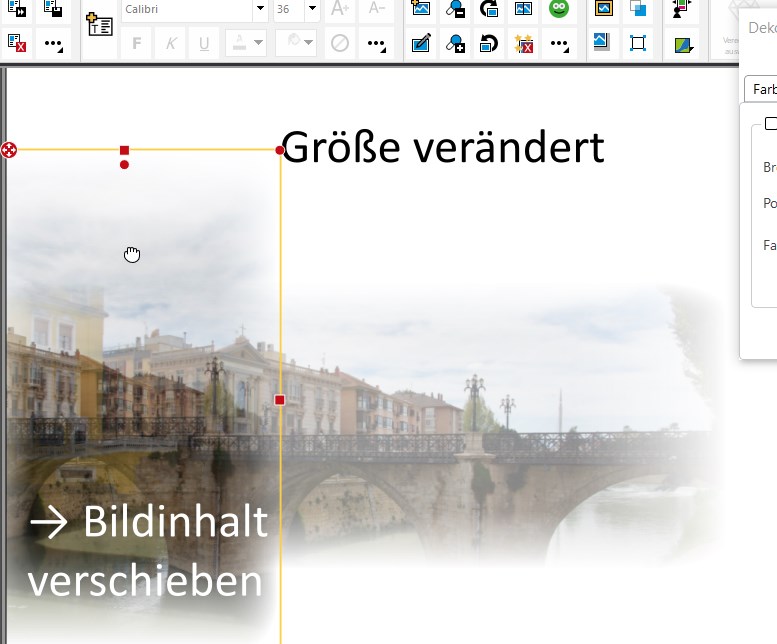777x644 pixels.
Task: Rotate the image counter-clockwise
Action: (489, 44)
